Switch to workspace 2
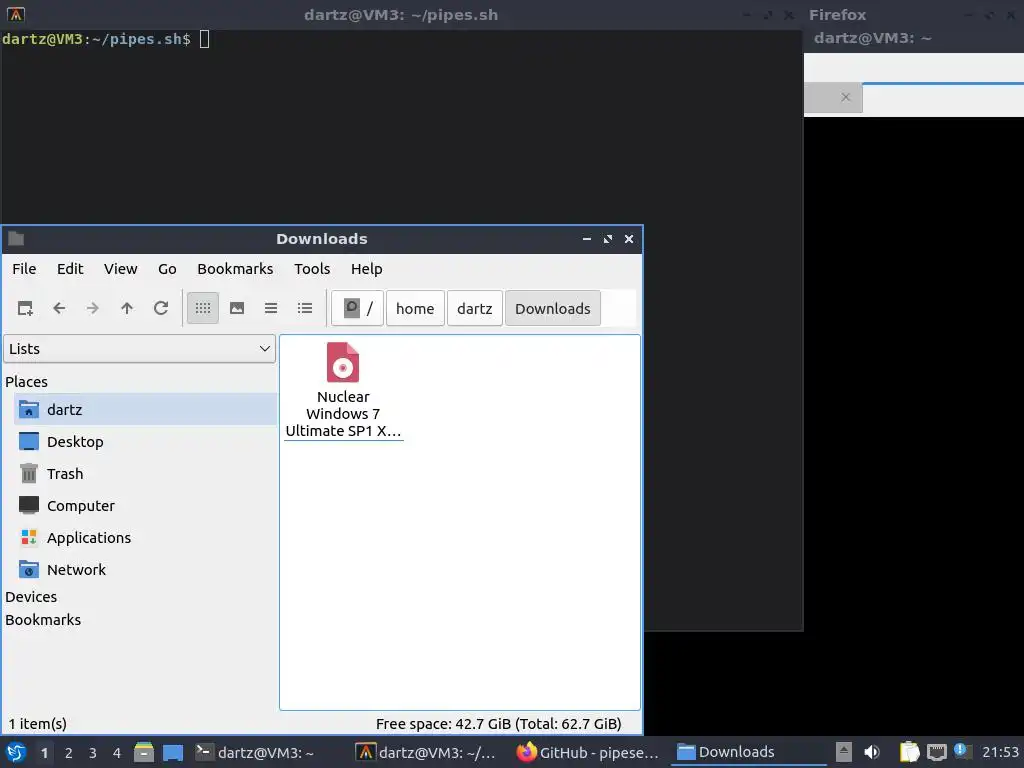 [69, 753]
